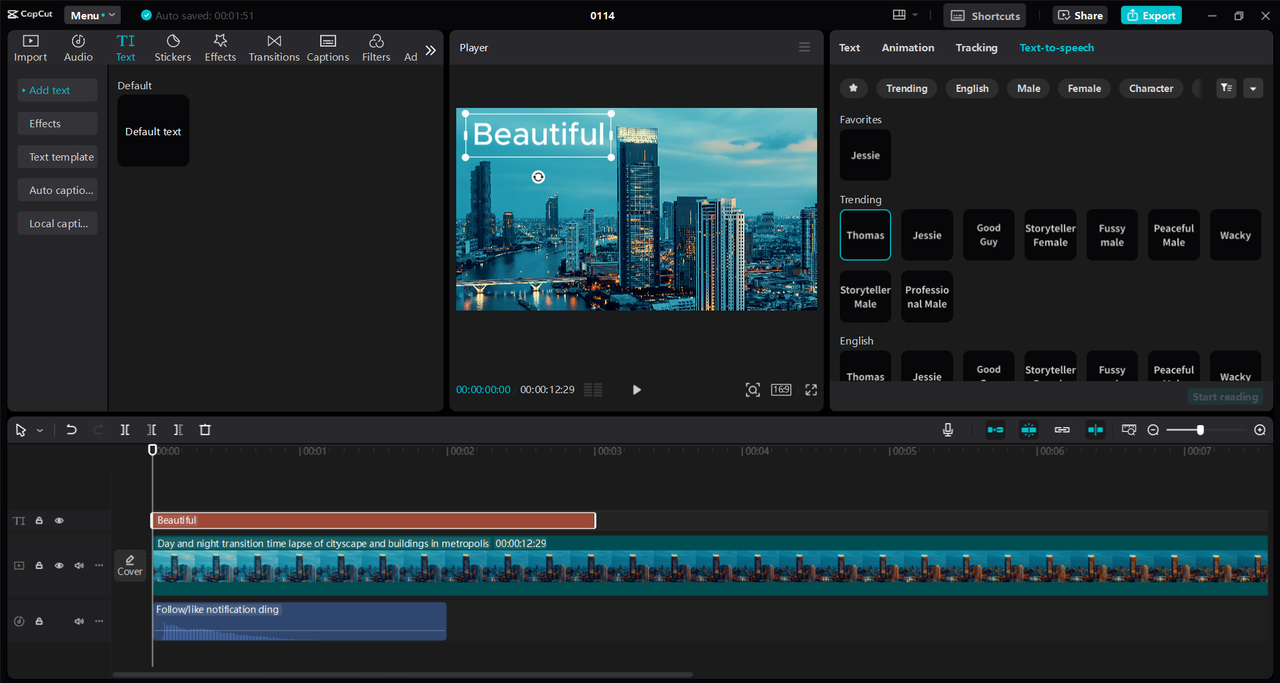Switch to the Stickers tab

click(172, 48)
